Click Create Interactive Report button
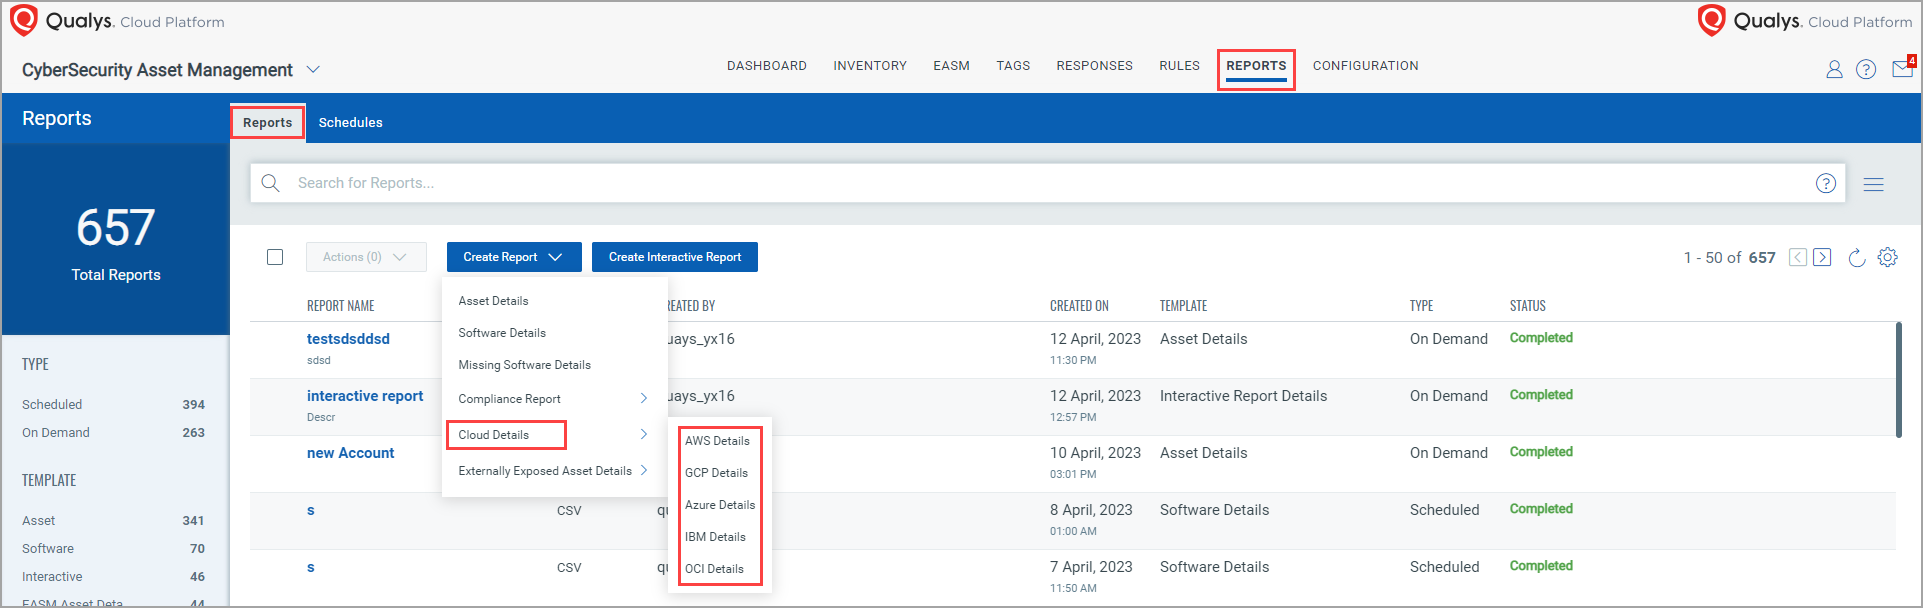Screen dimensions: 1923x608 [x=675, y=257]
